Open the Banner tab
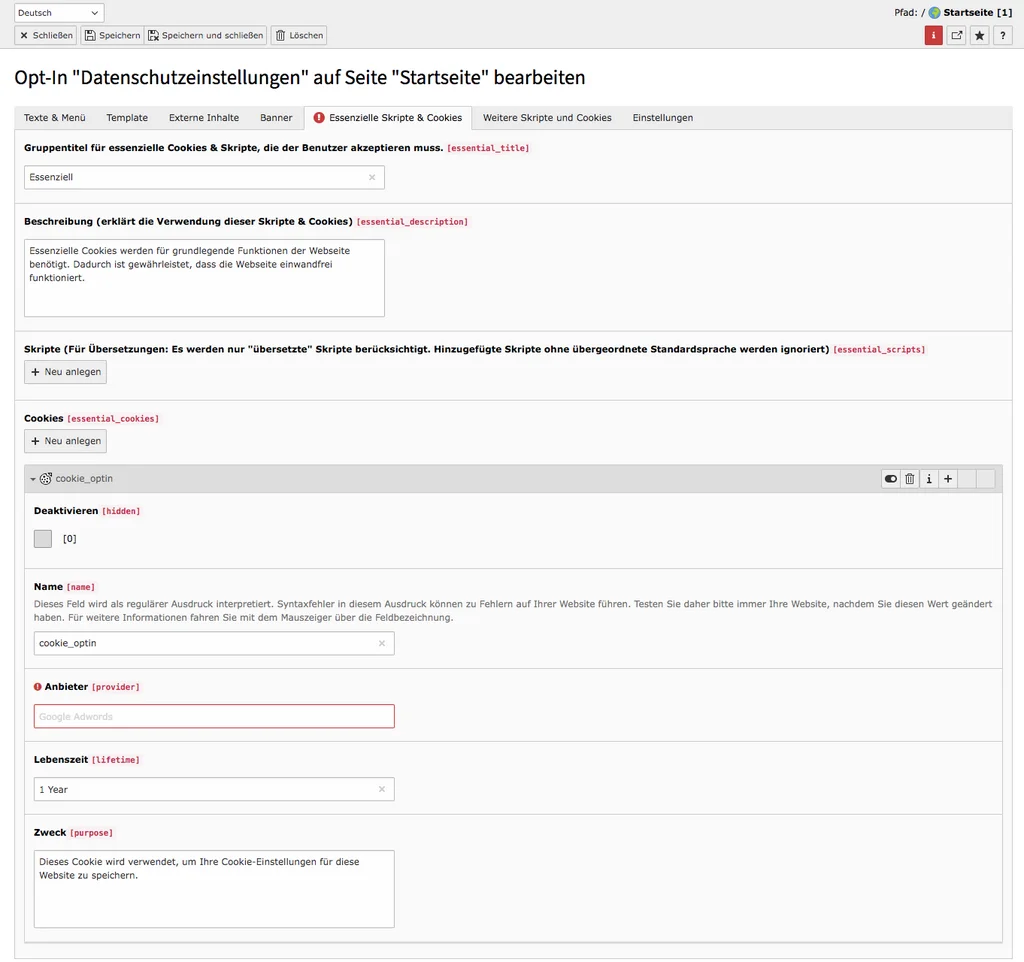The width and height of the screenshot is (1024, 962). 276,117
